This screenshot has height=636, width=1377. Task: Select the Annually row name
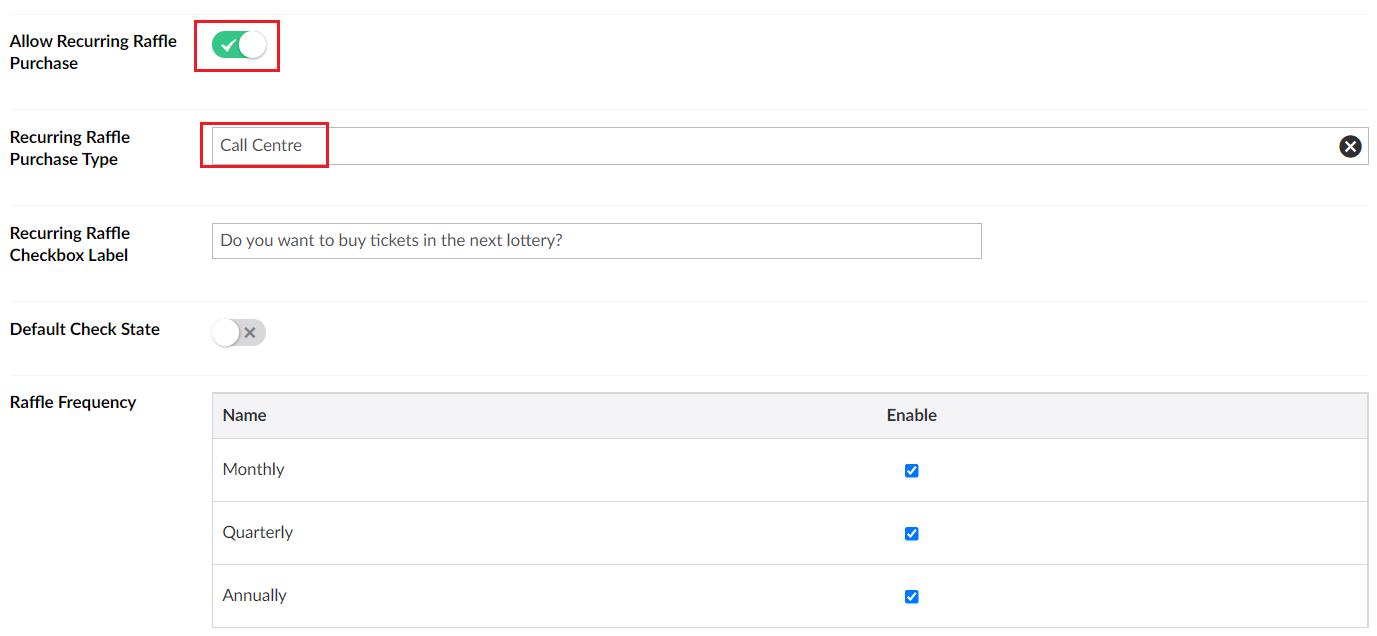(x=254, y=595)
